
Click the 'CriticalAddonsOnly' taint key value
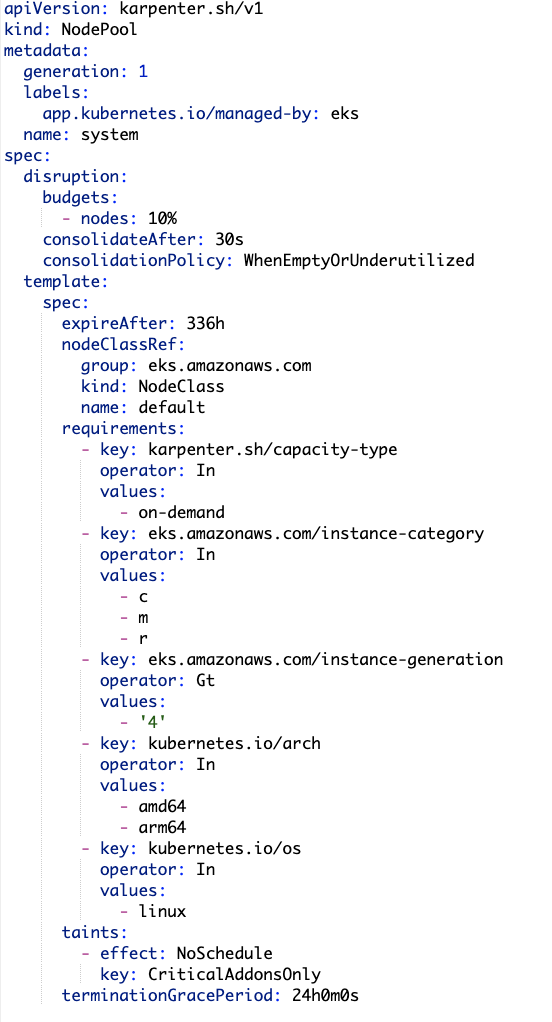pos(234,974)
